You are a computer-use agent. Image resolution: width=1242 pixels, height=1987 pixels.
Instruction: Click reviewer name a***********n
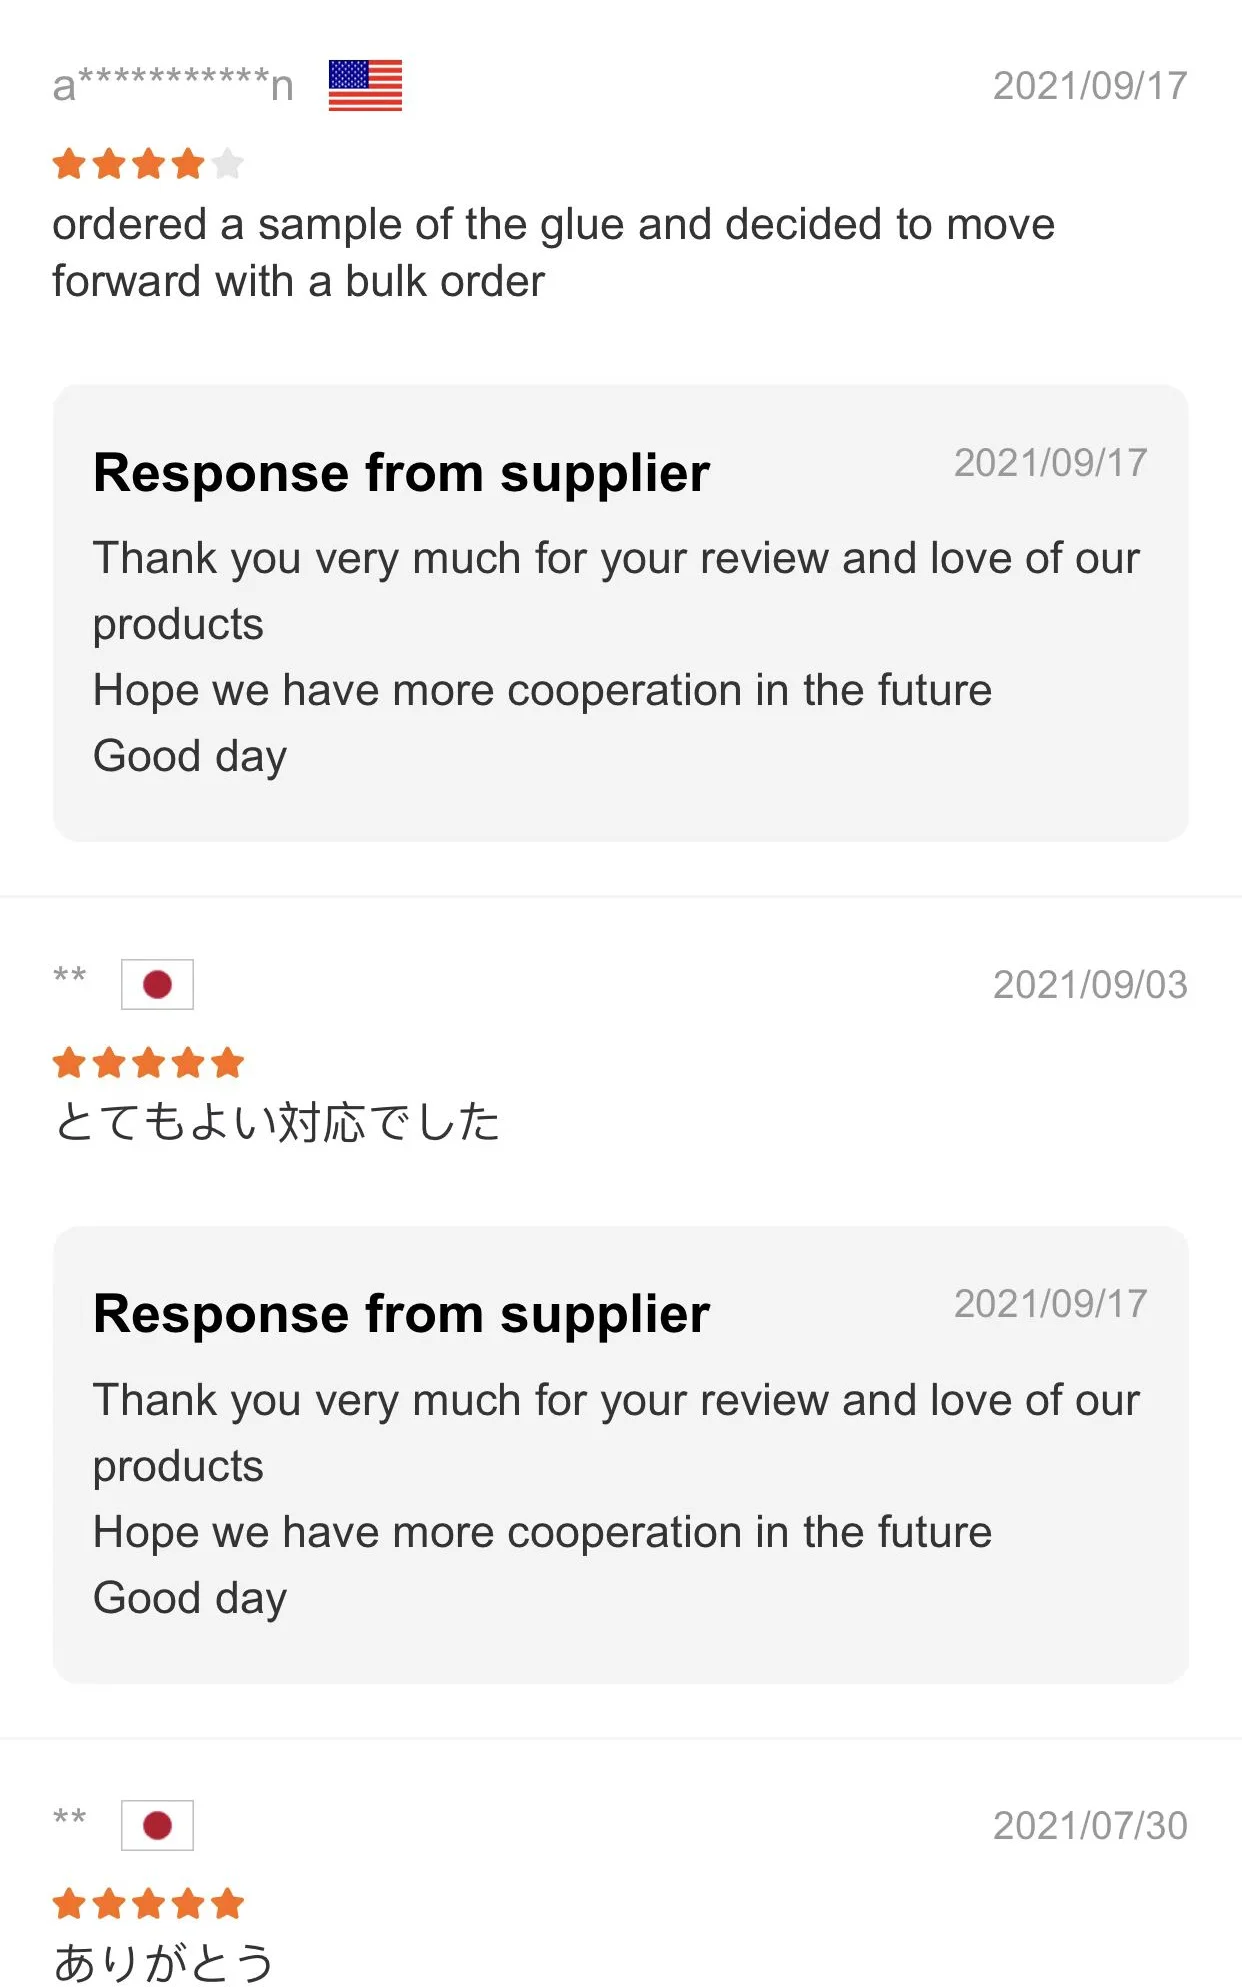click(x=172, y=85)
